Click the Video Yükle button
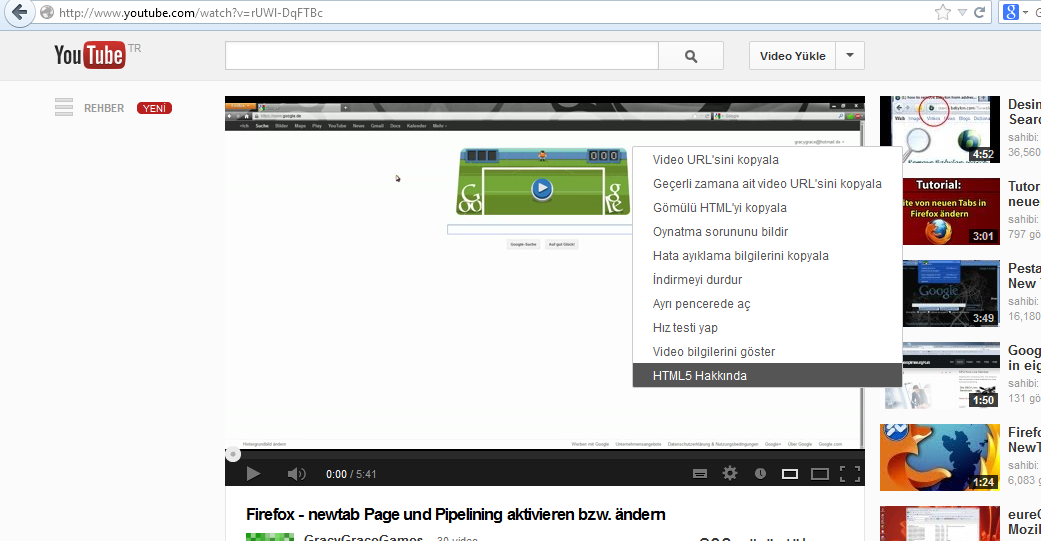 coord(793,56)
